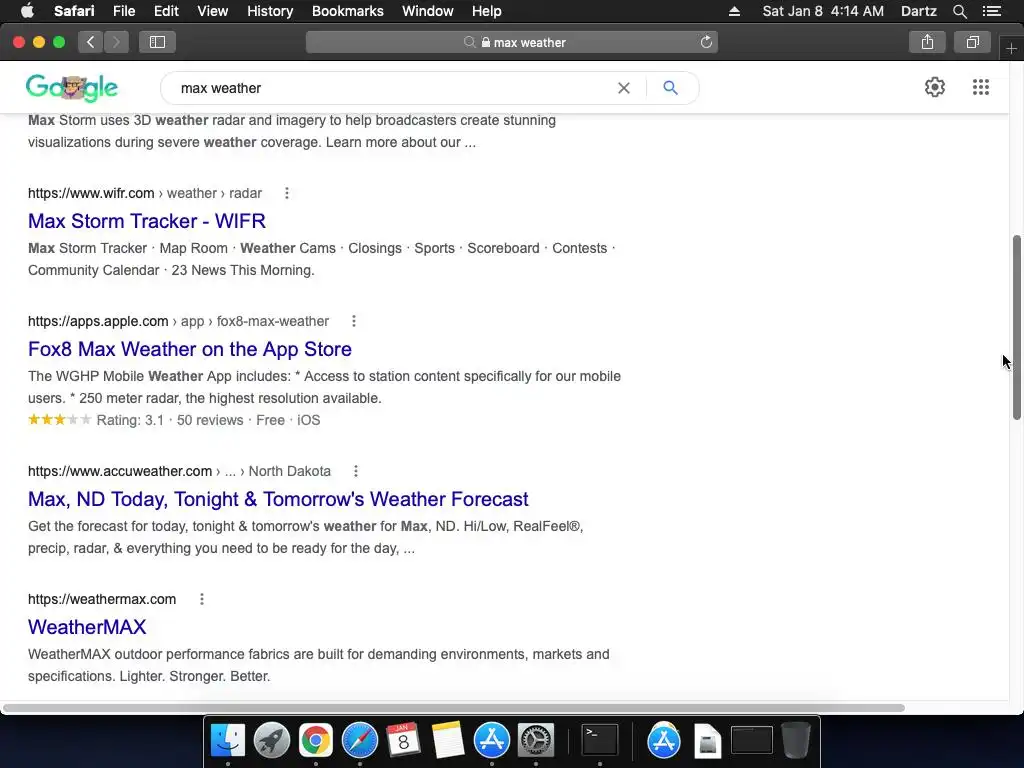Click the vertical page scrollbar
Viewport: 1024px width, 768px height.
[x=1016, y=327]
